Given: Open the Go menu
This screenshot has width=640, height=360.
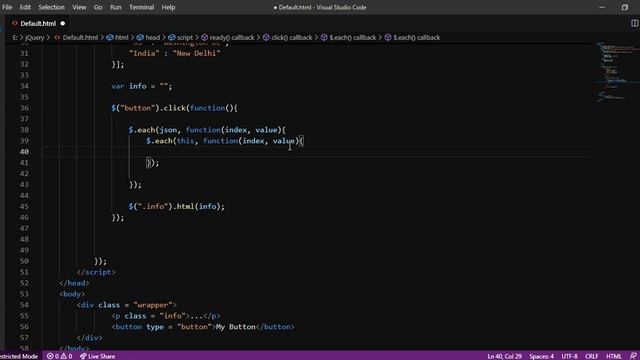Looking at the screenshot, I should pyautogui.click(x=98, y=7).
